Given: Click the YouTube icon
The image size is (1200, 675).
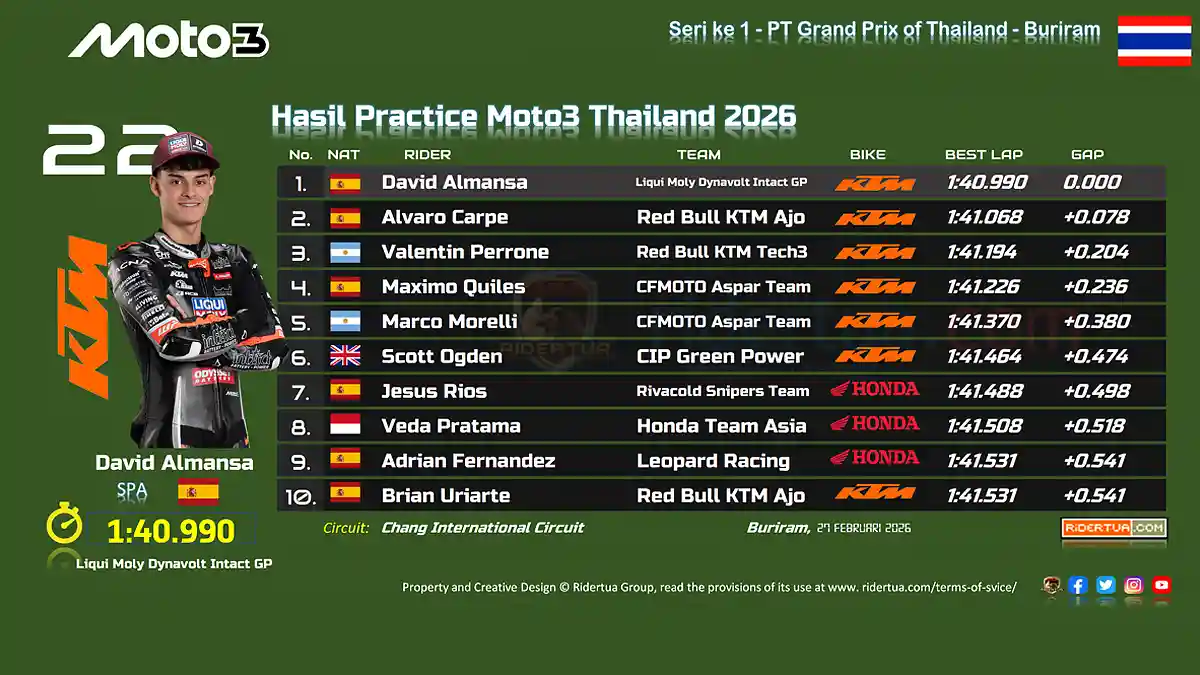Looking at the screenshot, I should pyautogui.click(x=1161, y=586).
